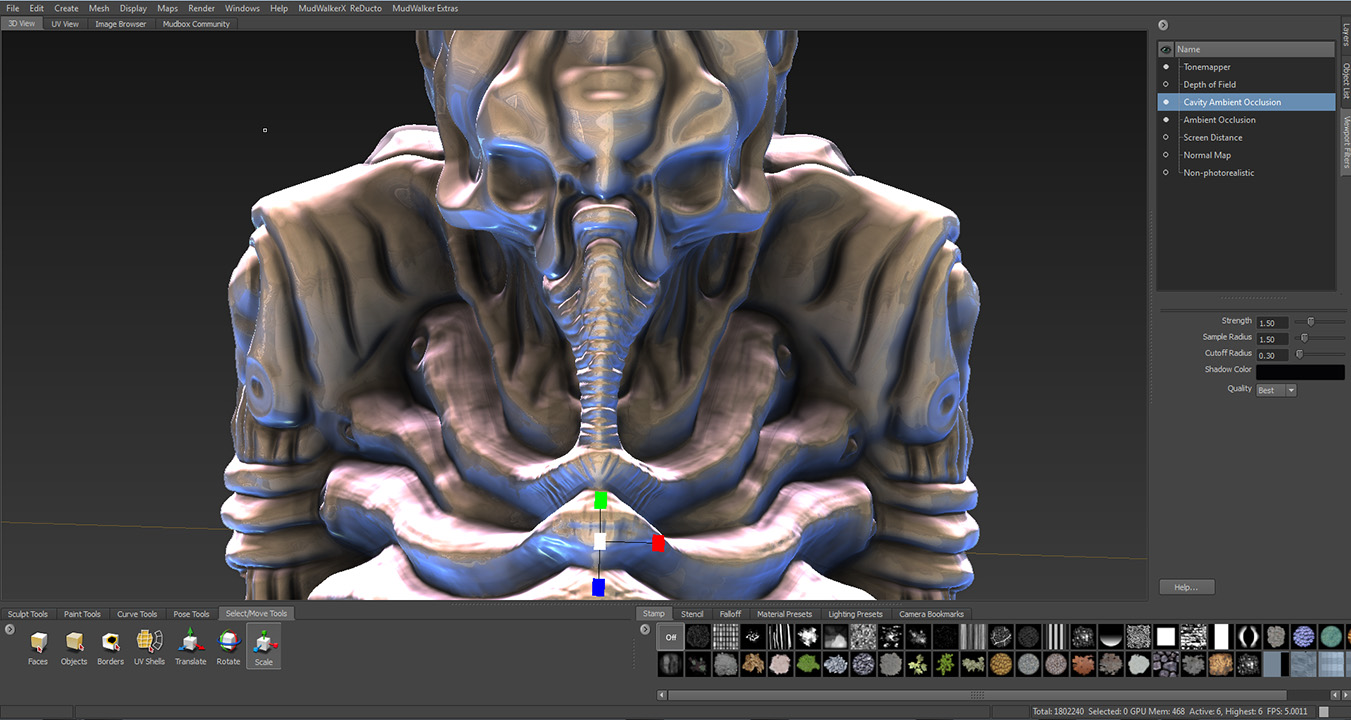
Task: Enable the Depth of Field filter
Action: pyautogui.click(x=1166, y=85)
